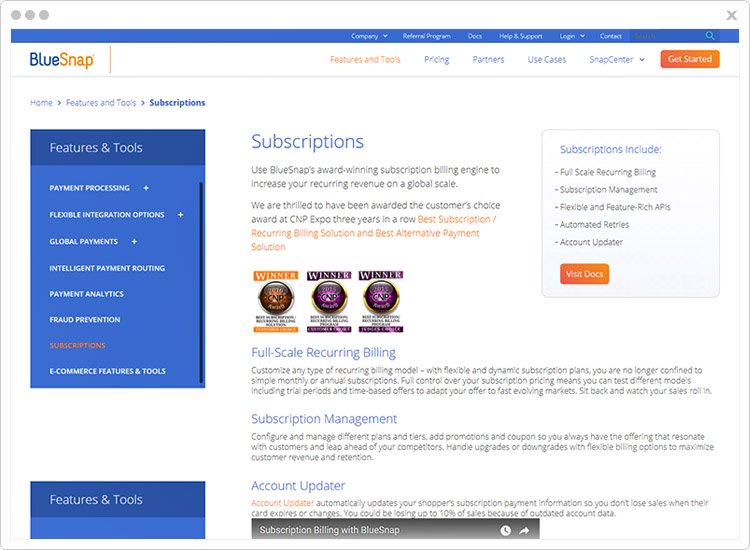
Task: Click the Subscription Billing with BlueSnap video title
Action: point(330,530)
